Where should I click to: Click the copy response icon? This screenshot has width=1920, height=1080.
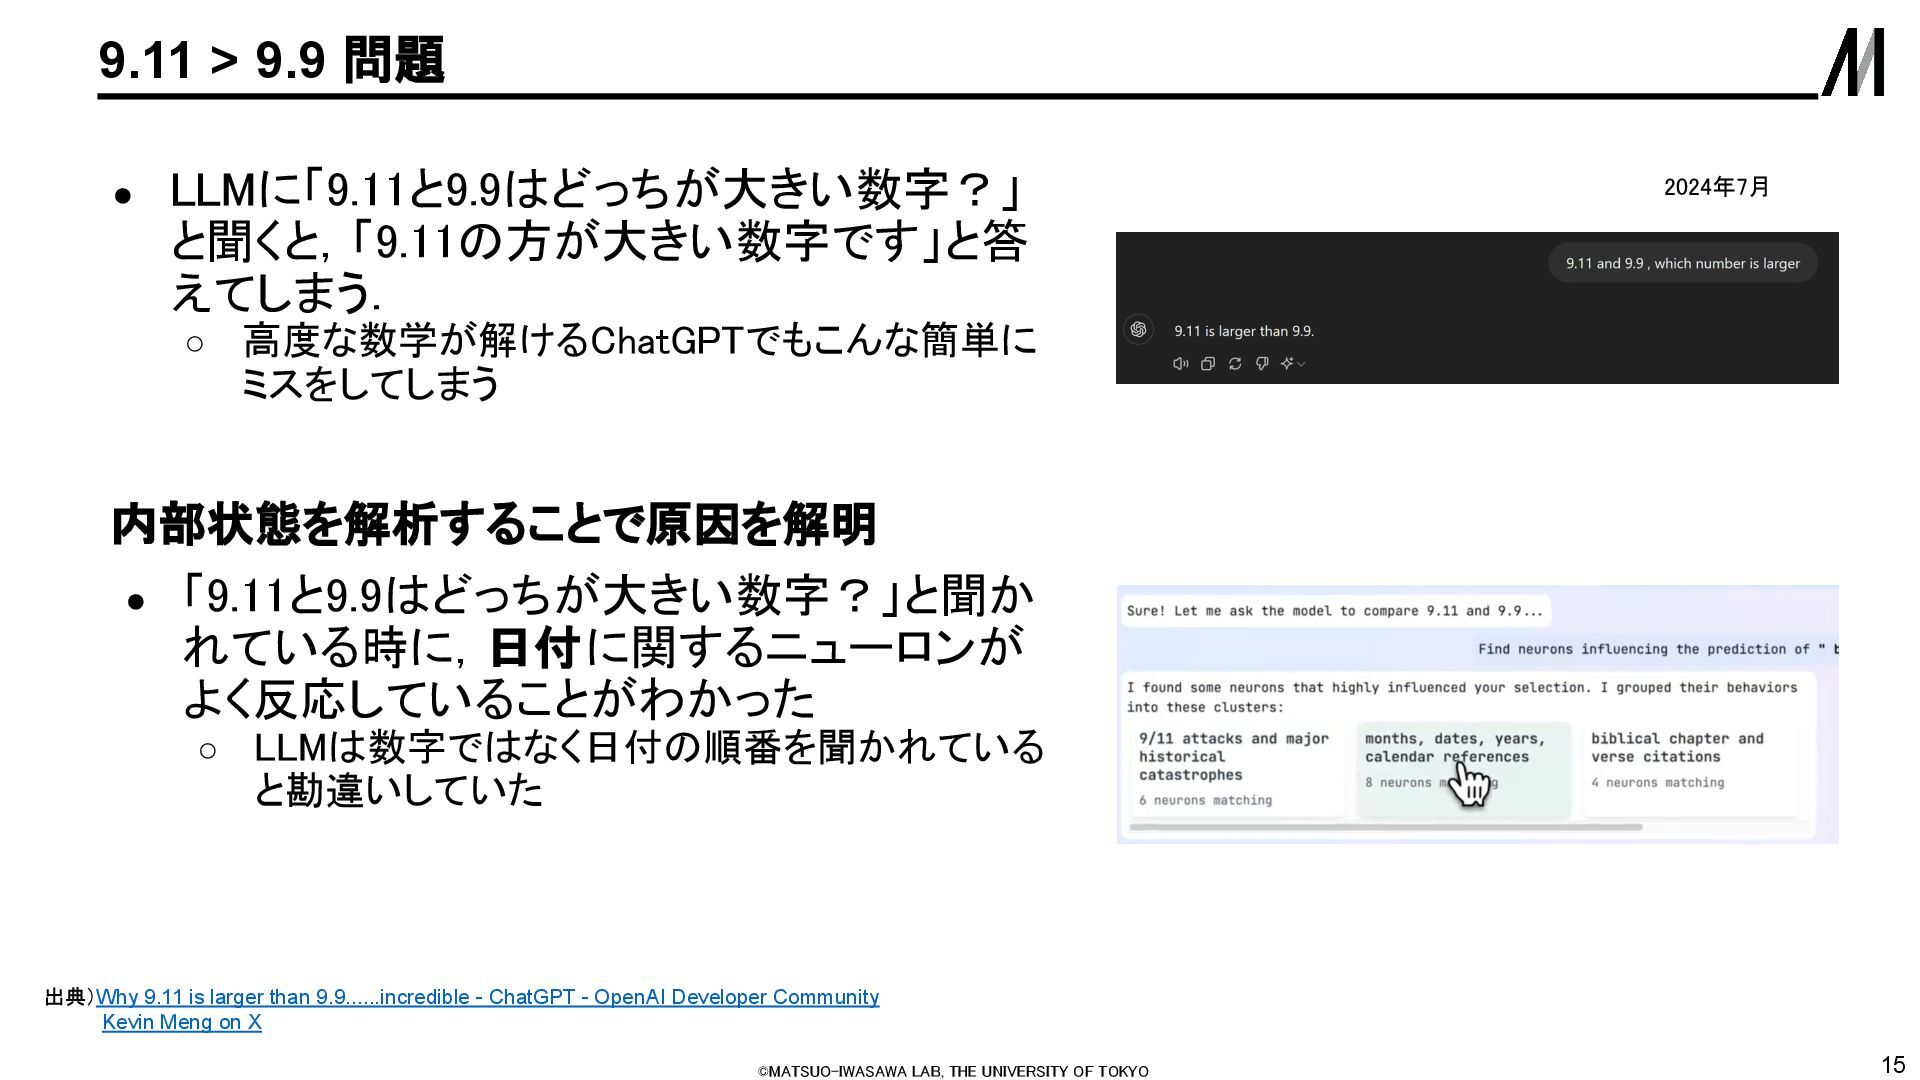(x=1208, y=364)
